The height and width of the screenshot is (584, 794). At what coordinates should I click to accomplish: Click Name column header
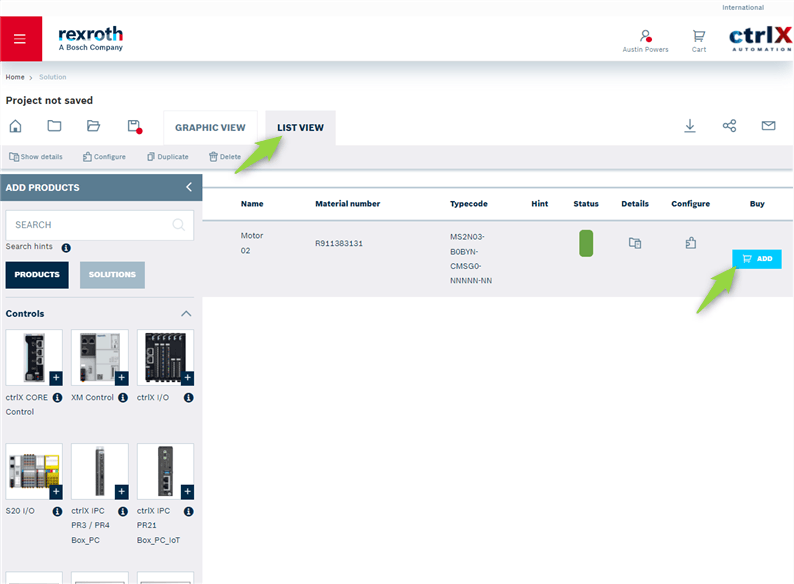coord(252,204)
